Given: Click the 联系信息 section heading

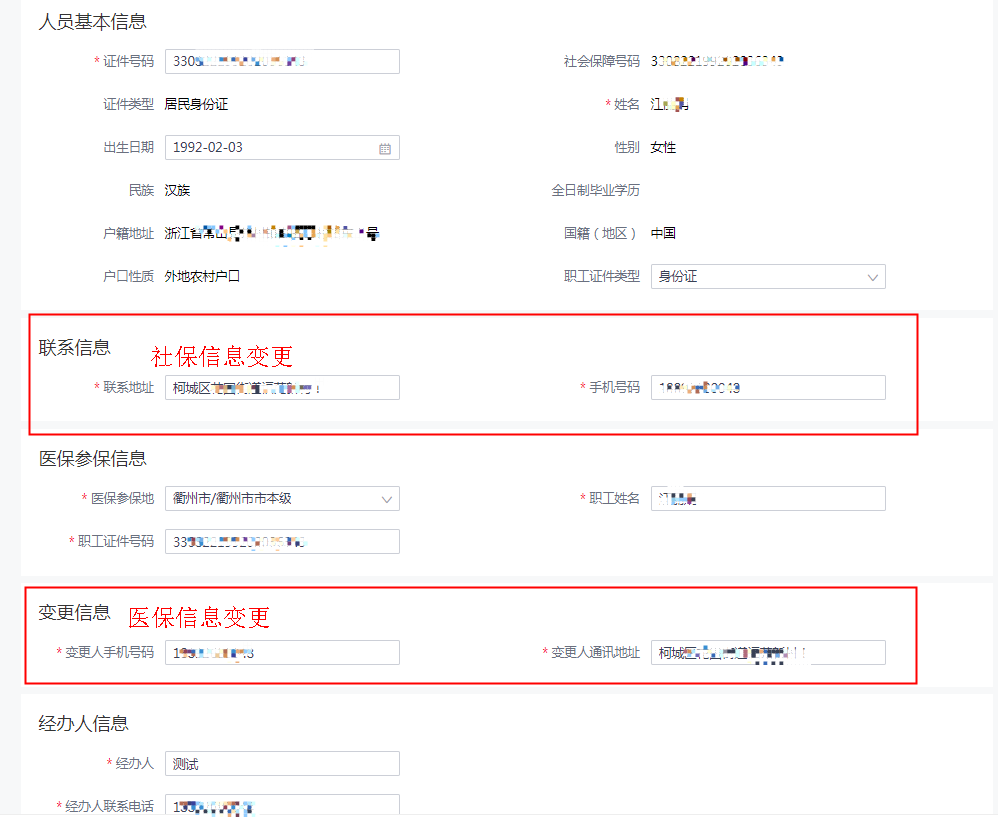Looking at the screenshot, I should pos(75,348).
